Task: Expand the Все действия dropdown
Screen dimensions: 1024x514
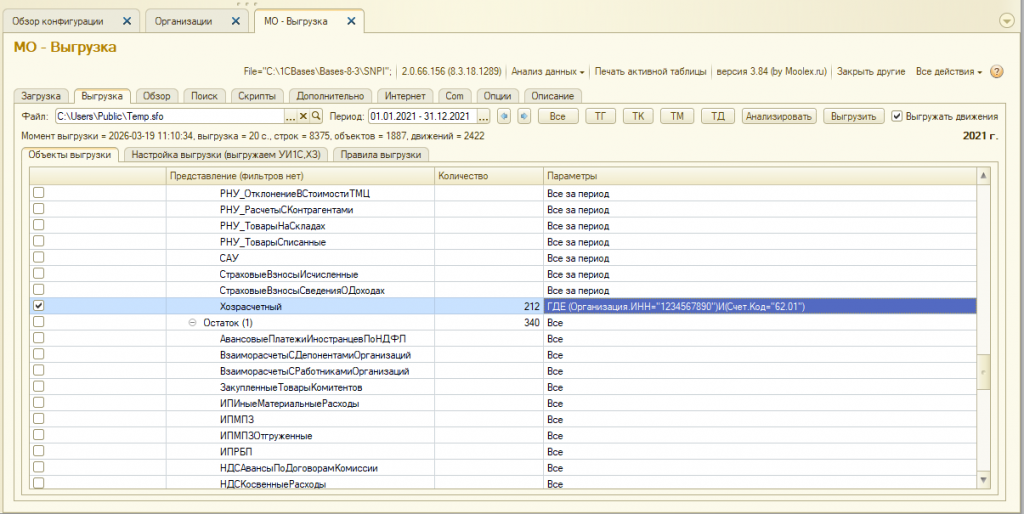Action: [949, 72]
